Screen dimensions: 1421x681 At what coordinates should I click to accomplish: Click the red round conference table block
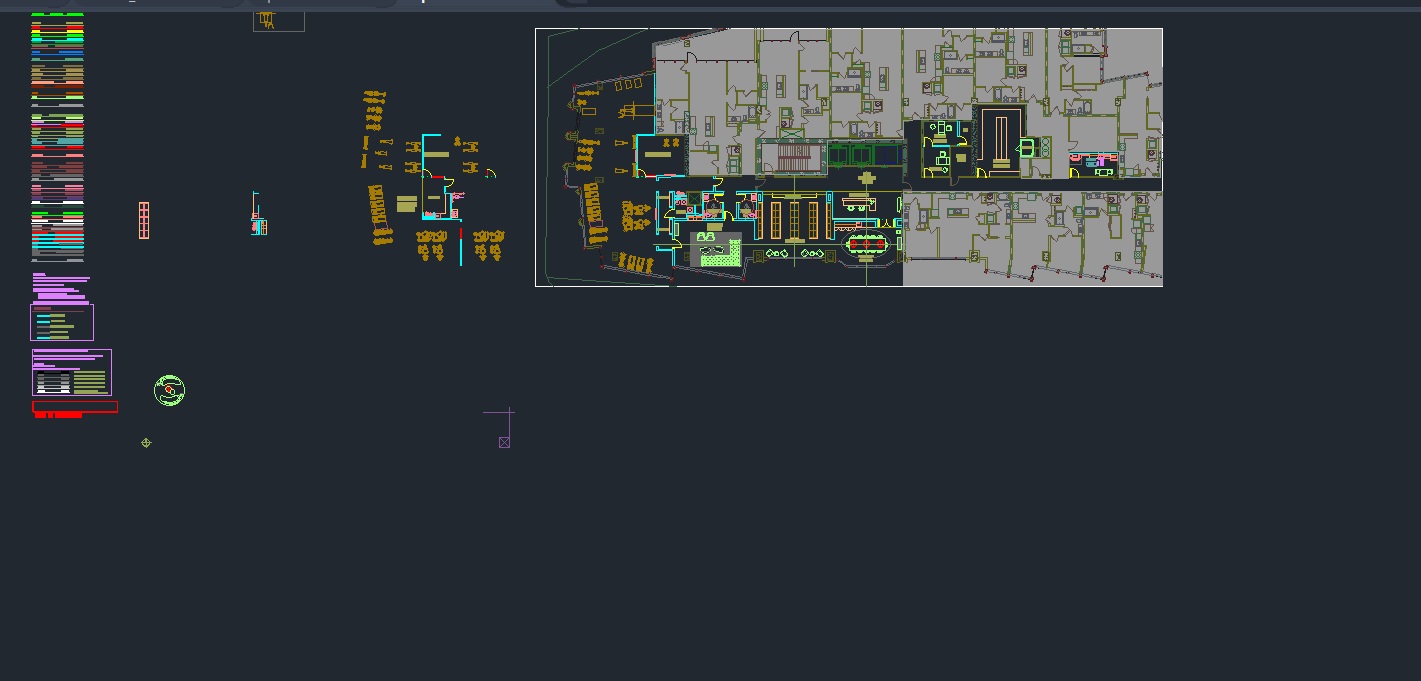(866, 244)
